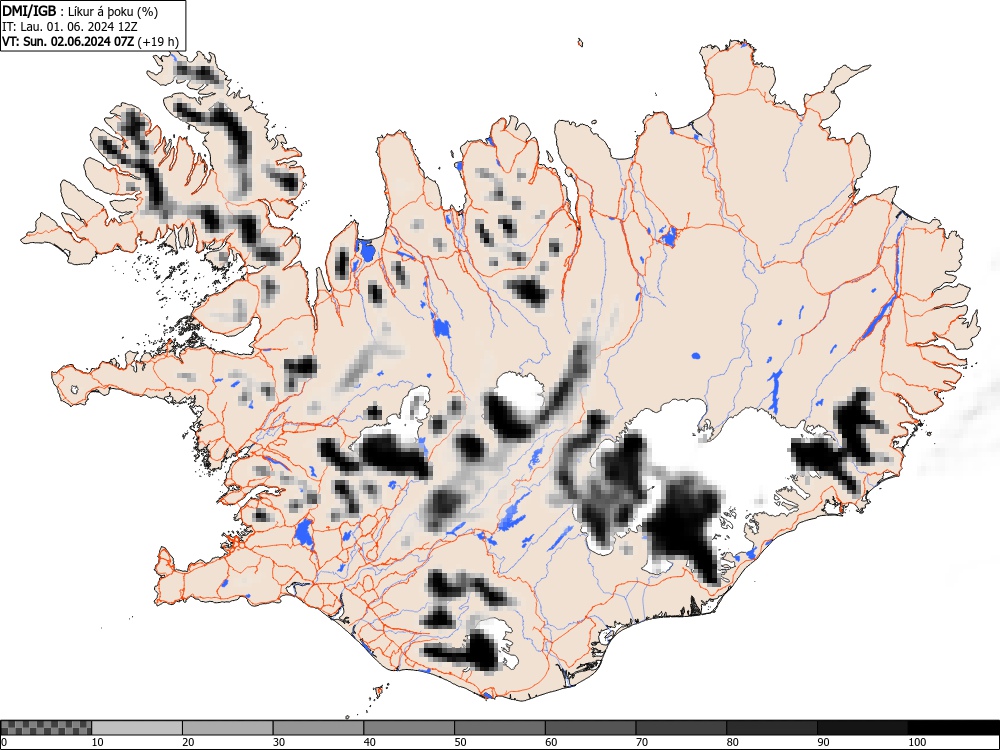This screenshot has width=1000, height=750.
Task: Click the 20–30 percent legend swatch
Action: point(228,728)
